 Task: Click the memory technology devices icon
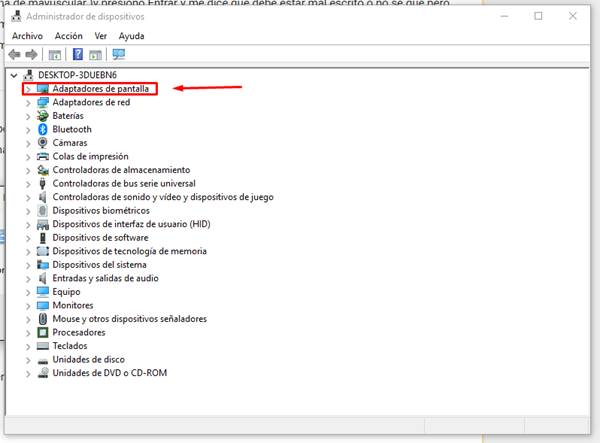[x=43, y=251]
